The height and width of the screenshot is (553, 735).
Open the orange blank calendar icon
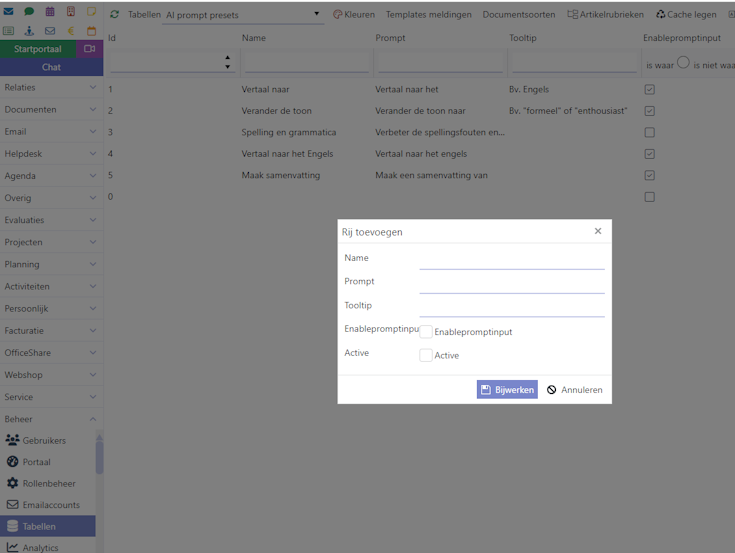pos(91,31)
